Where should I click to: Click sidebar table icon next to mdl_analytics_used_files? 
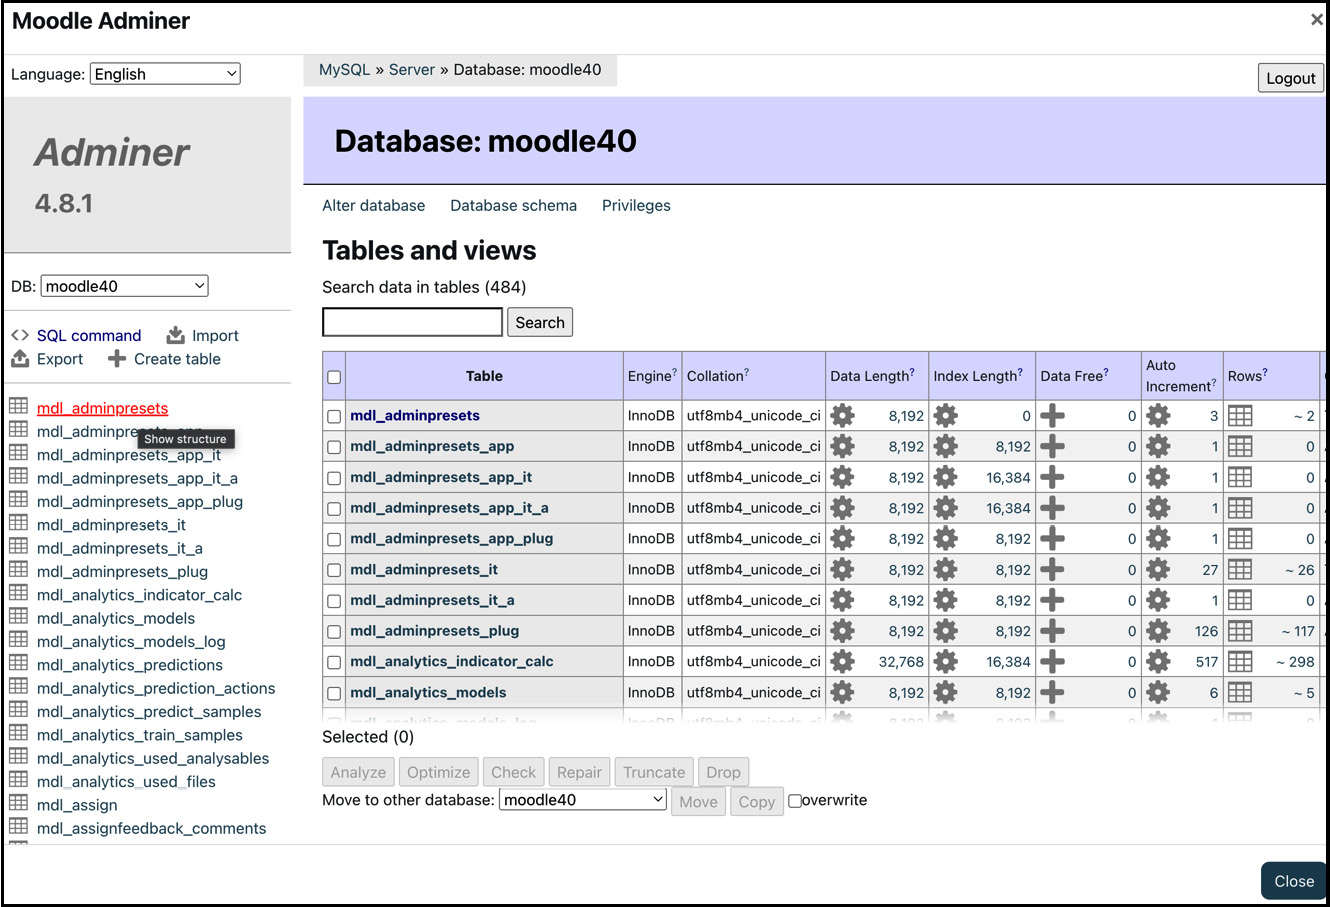point(18,780)
